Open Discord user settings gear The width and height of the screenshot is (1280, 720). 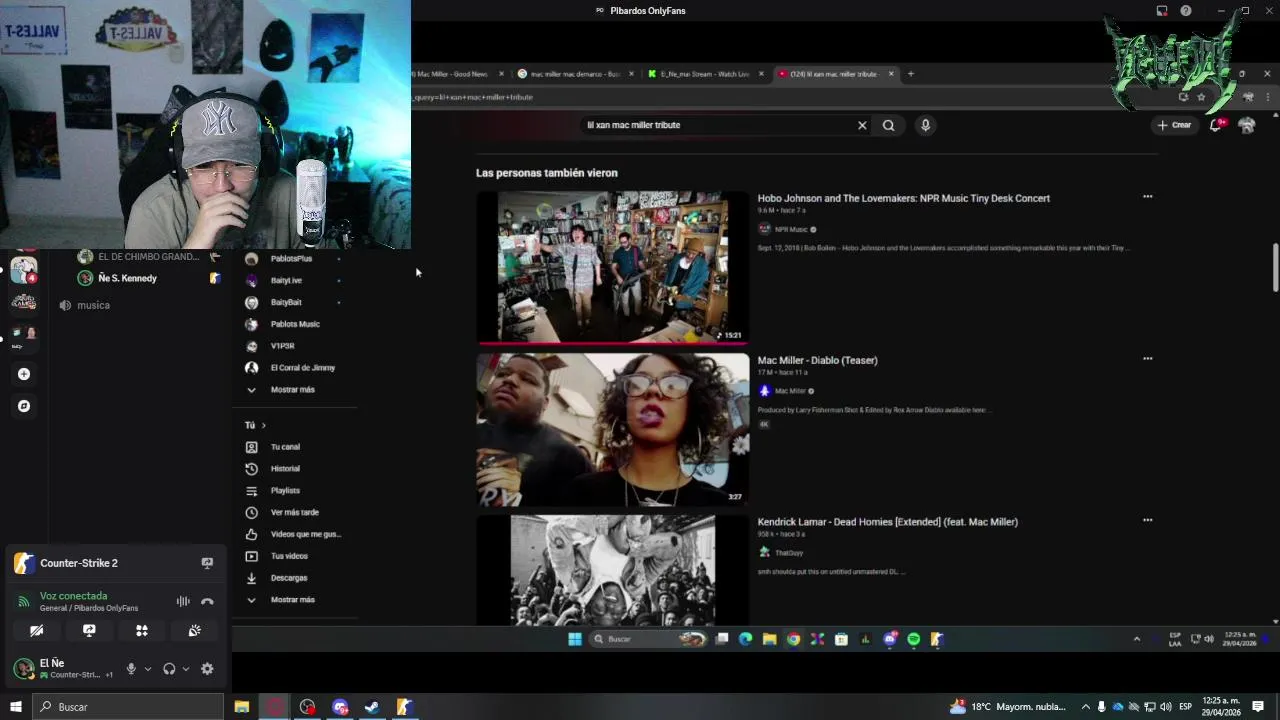click(x=207, y=669)
